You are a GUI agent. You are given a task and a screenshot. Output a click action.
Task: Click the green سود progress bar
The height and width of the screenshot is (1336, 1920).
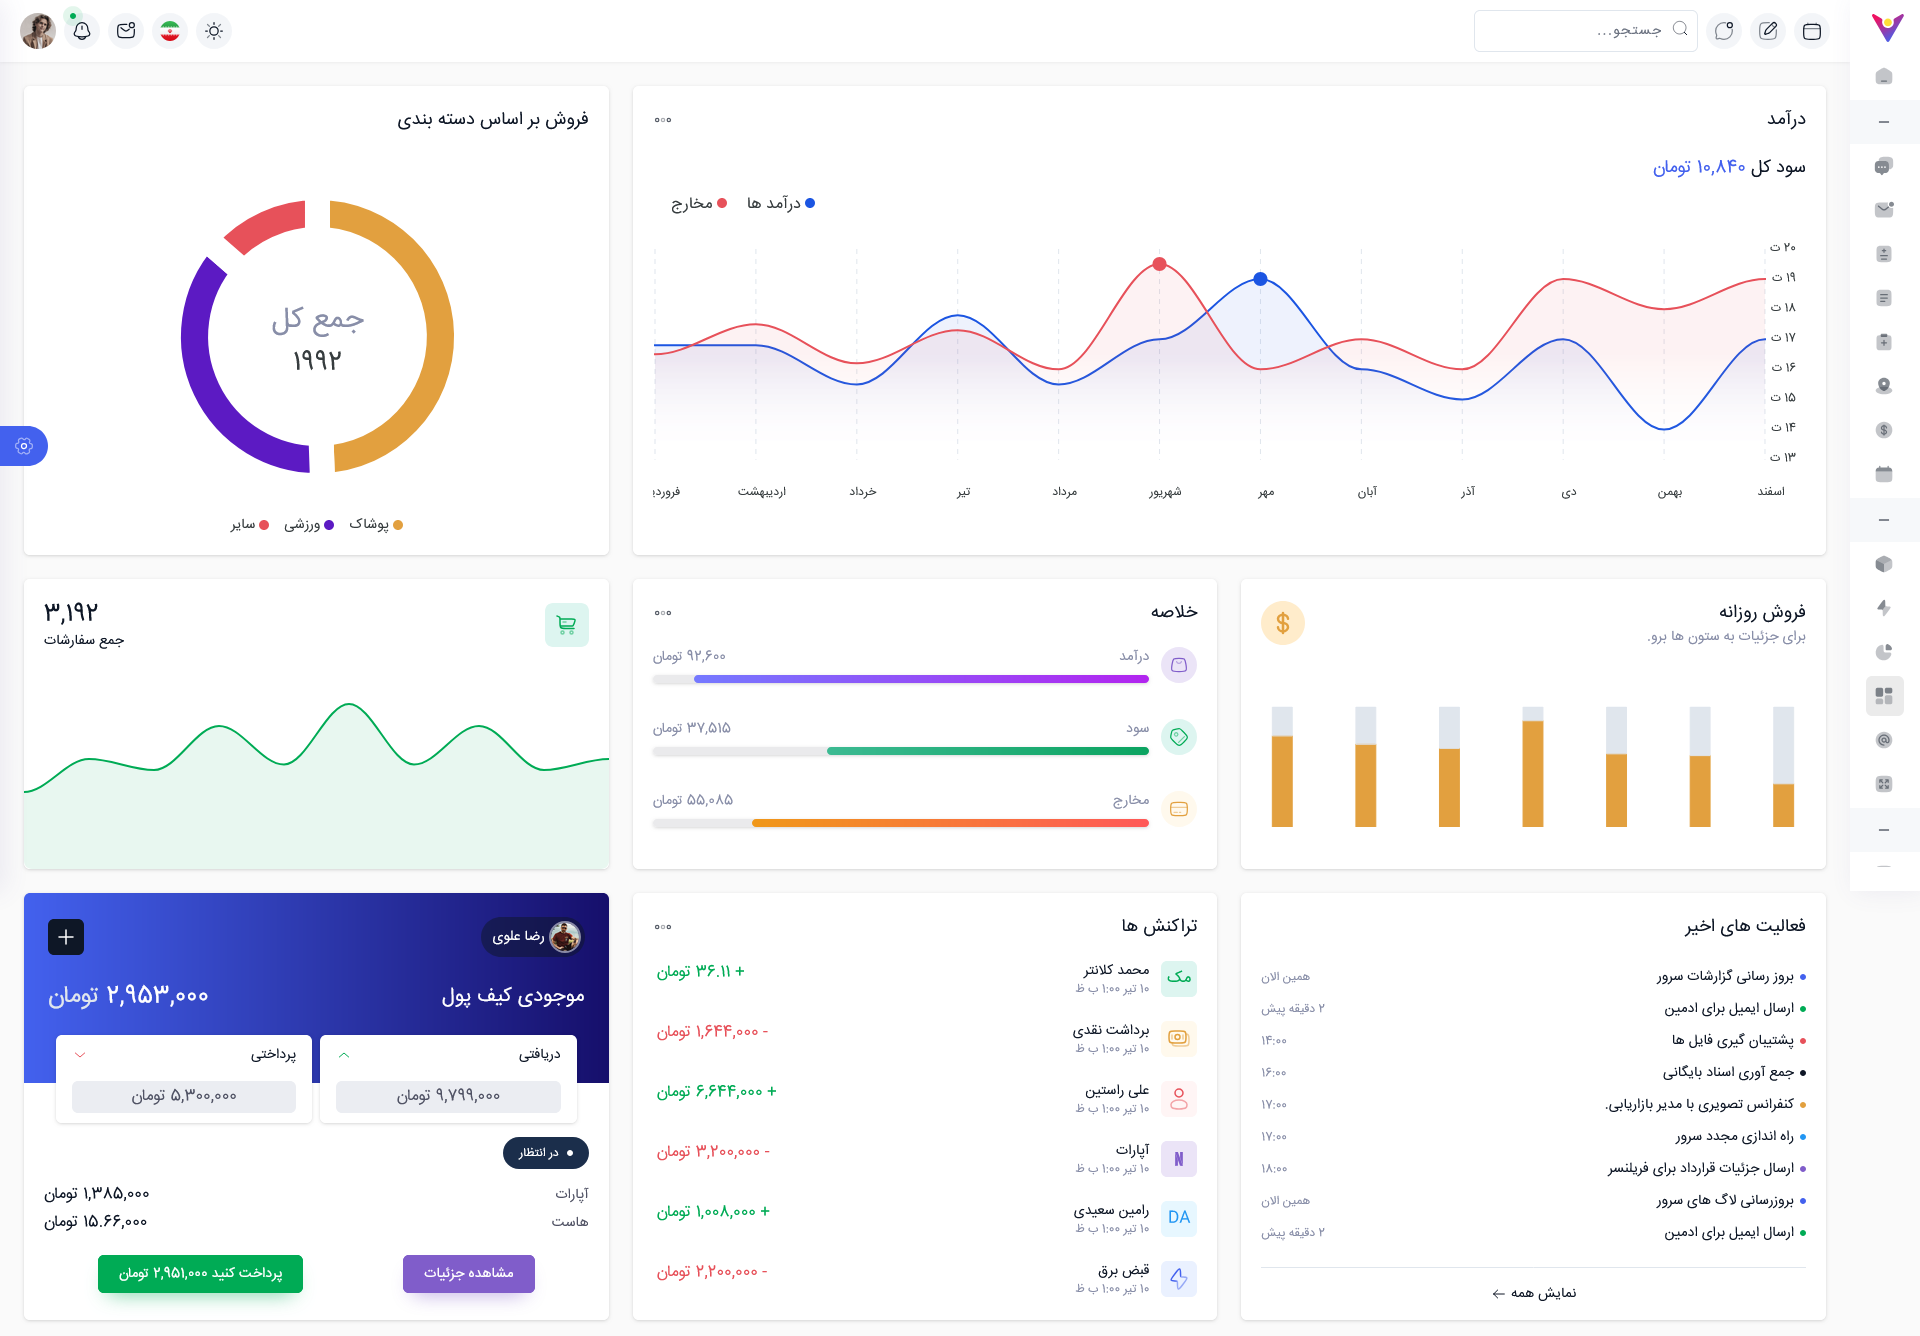988,751
